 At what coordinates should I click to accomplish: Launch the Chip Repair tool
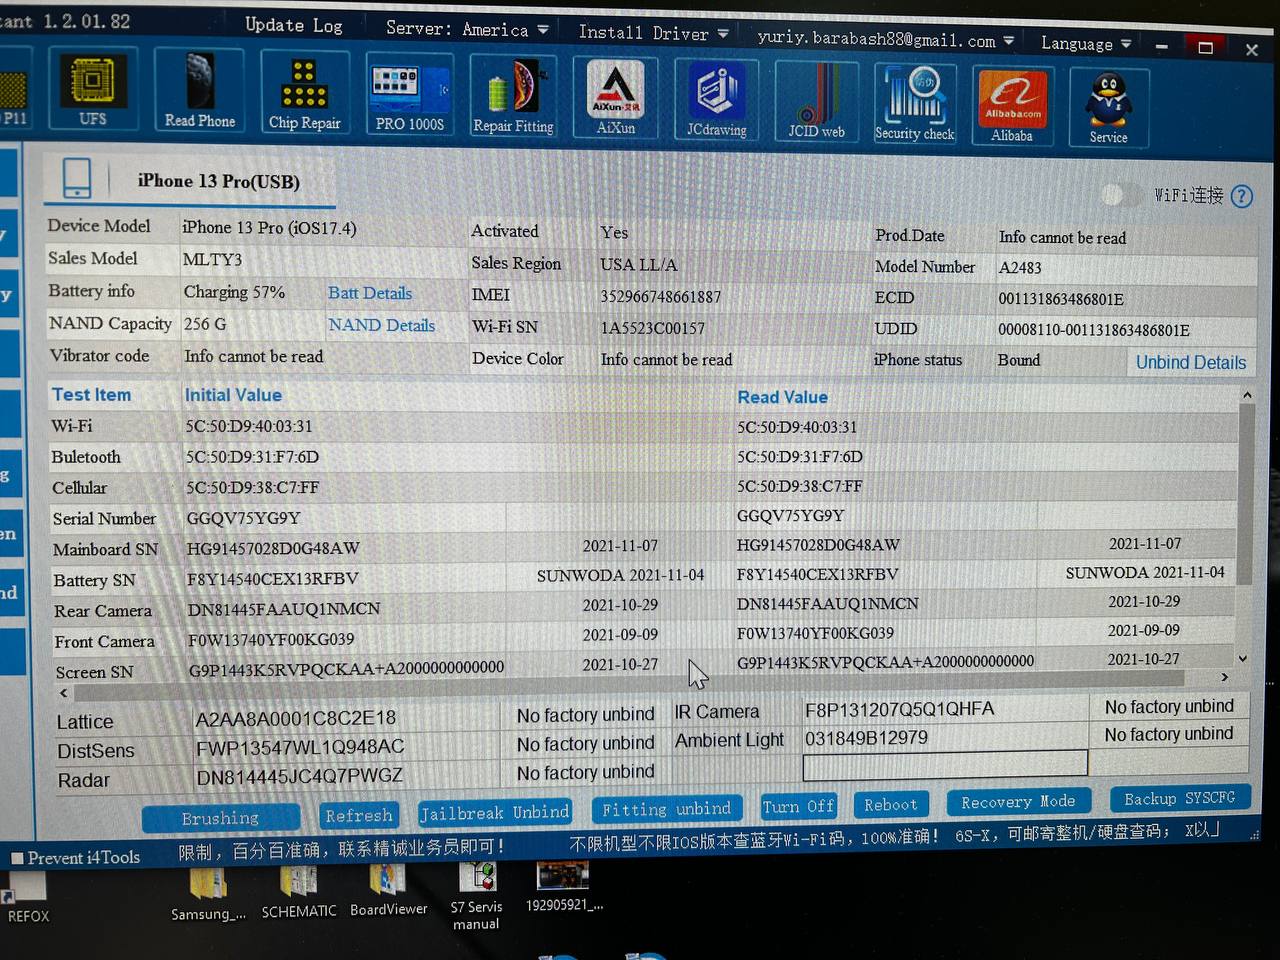[304, 94]
